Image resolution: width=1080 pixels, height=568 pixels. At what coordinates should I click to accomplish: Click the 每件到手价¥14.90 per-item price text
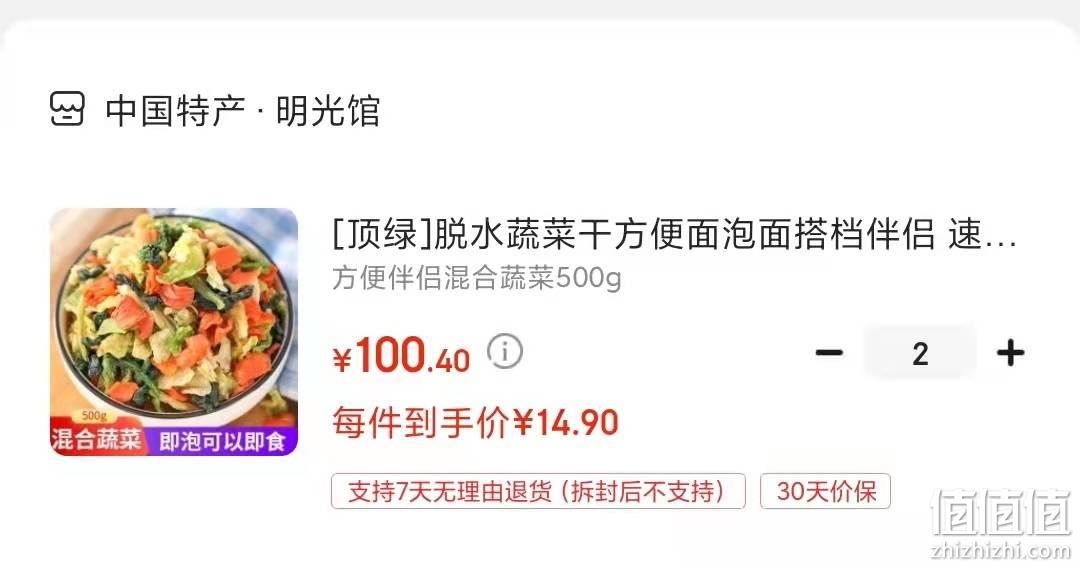pyautogui.click(x=475, y=422)
